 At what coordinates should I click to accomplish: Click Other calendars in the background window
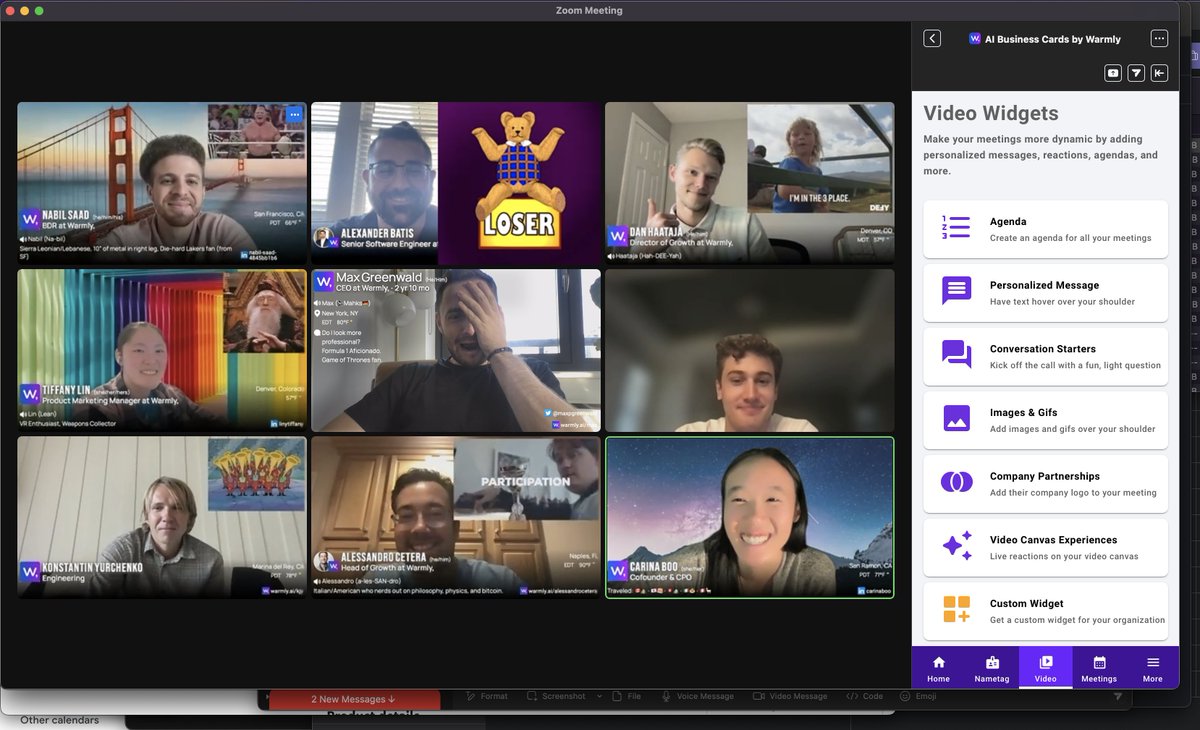[x=59, y=720]
